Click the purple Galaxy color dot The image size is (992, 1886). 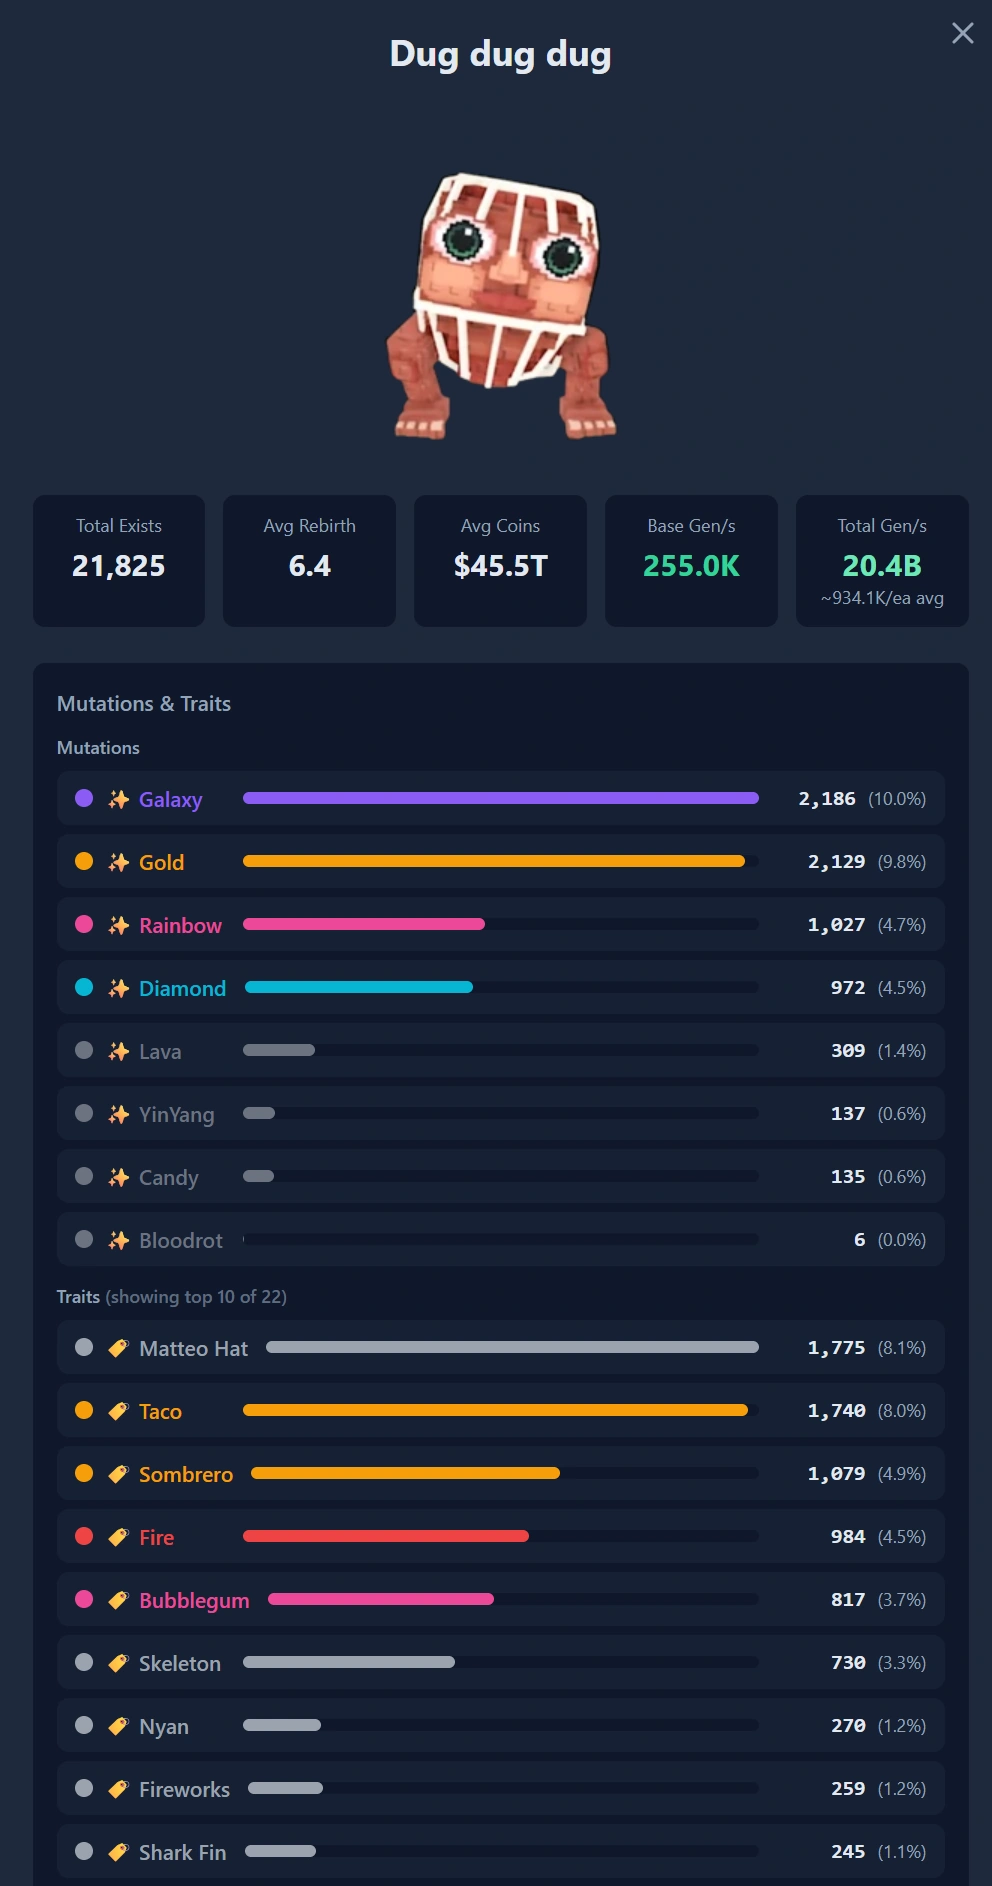pos(84,798)
